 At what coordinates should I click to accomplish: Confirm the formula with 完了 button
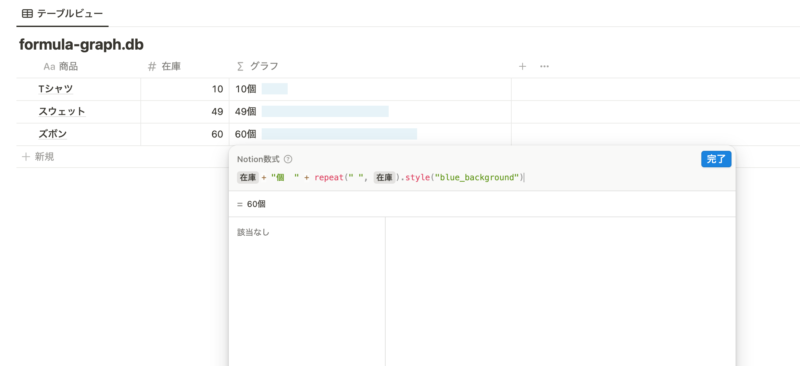(716, 159)
